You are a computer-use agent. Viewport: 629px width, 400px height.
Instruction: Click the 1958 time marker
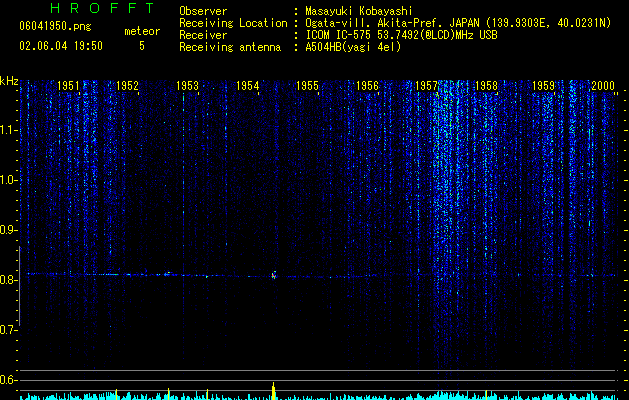pos(486,86)
